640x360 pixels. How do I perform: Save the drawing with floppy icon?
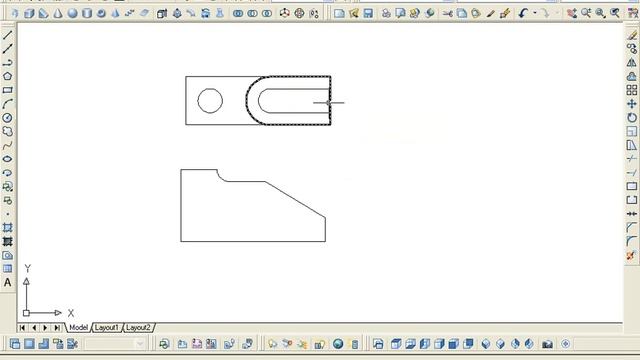pyautogui.click(x=368, y=13)
